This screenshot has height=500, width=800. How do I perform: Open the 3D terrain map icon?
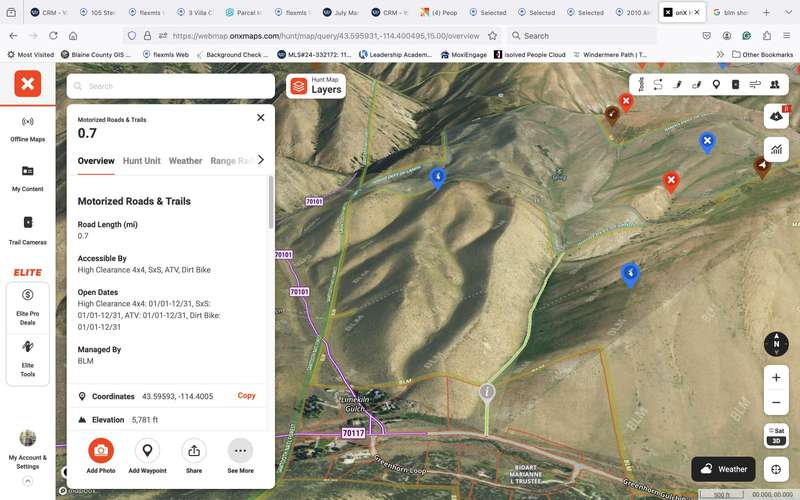(x=776, y=116)
